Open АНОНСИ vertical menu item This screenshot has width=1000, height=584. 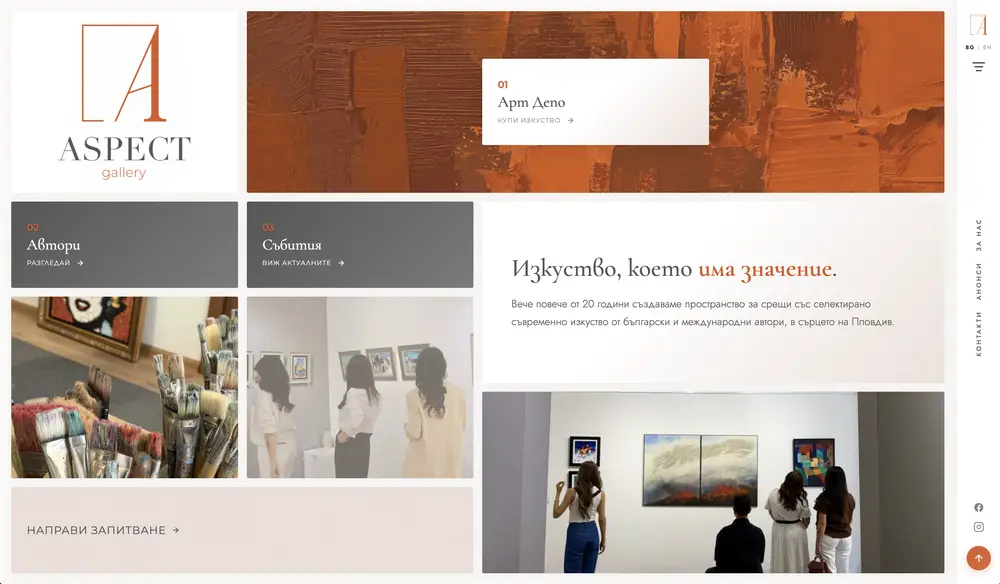click(978, 281)
